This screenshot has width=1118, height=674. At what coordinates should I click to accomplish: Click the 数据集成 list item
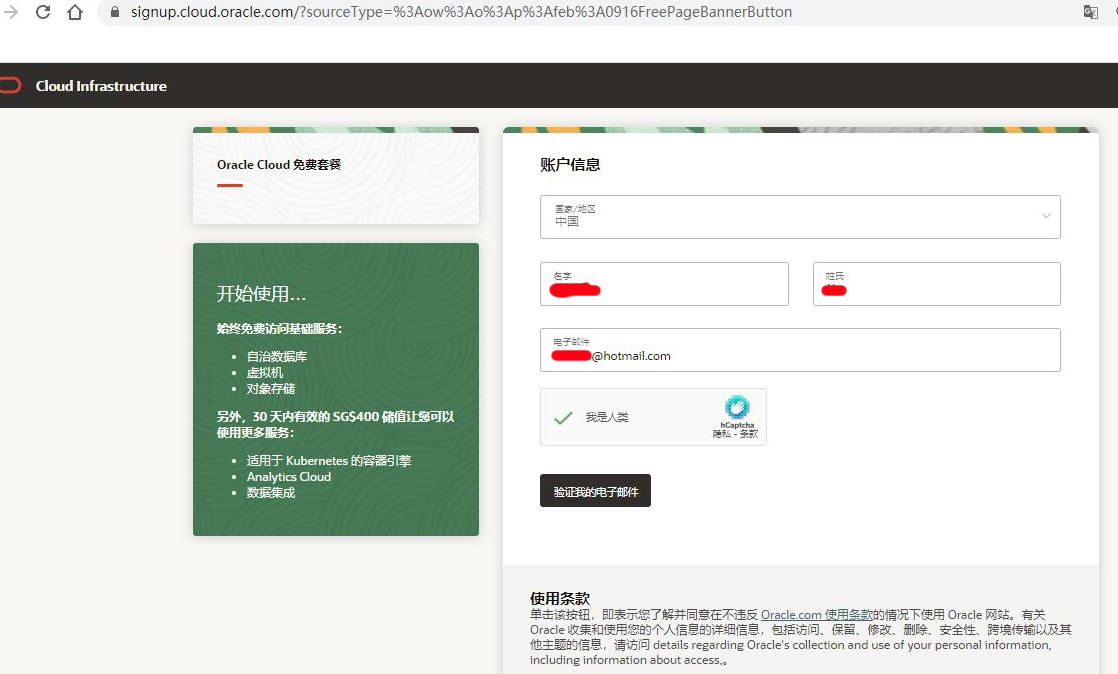click(x=271, y=493)
